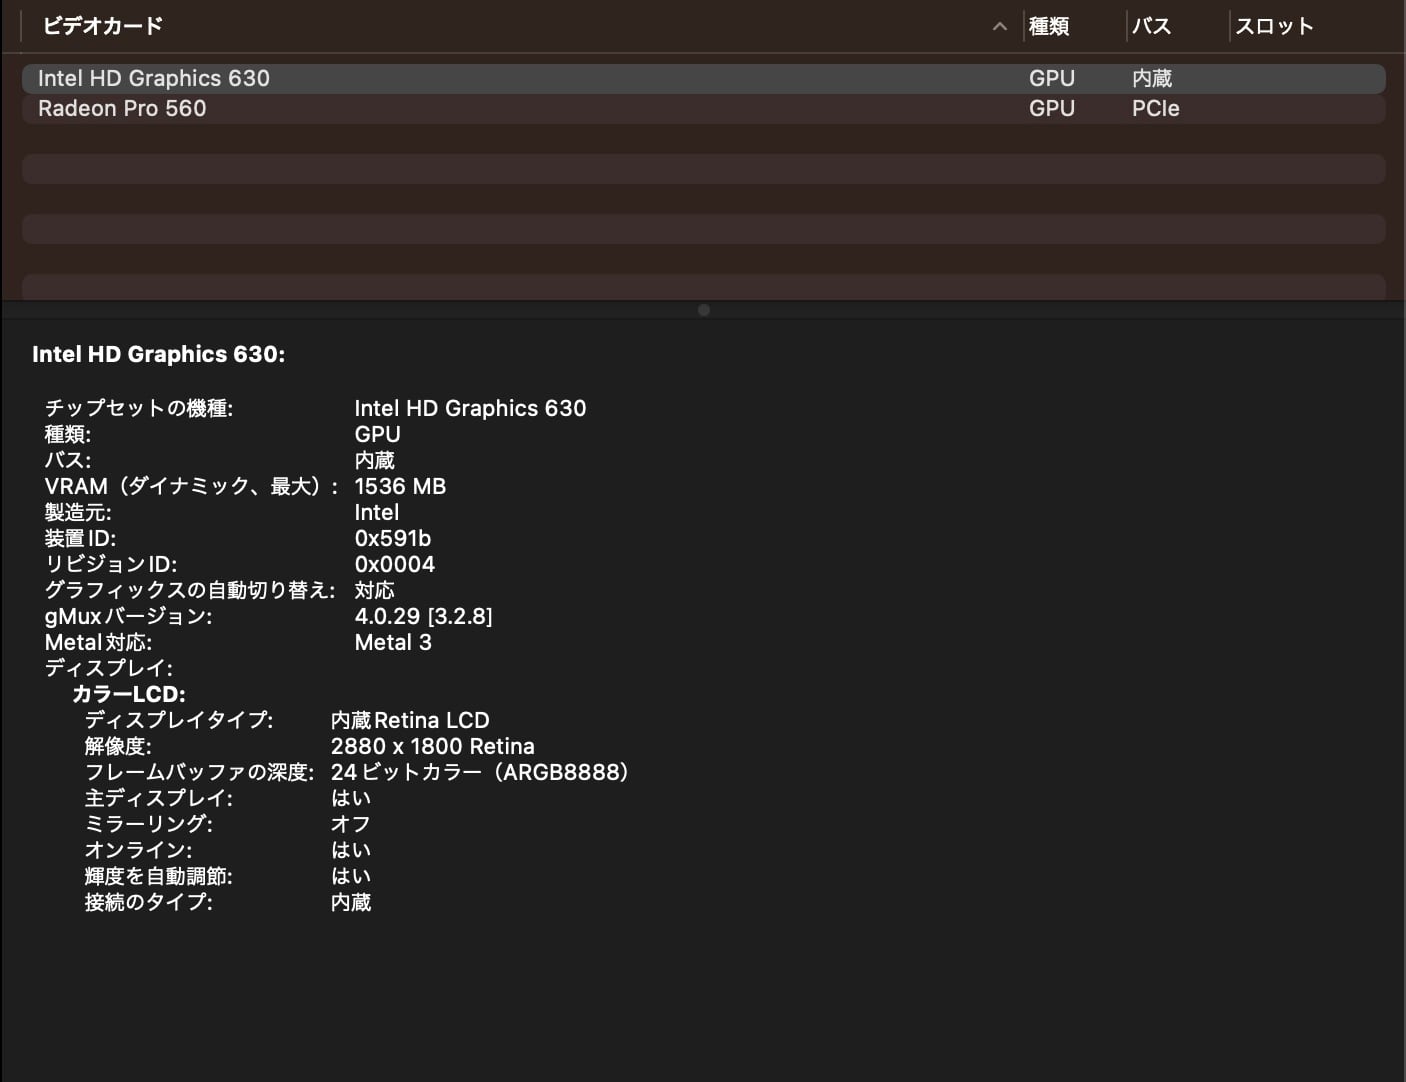Click the sort chevron in the ビデオカード header
The image size is (1406, 1082).
999,27
